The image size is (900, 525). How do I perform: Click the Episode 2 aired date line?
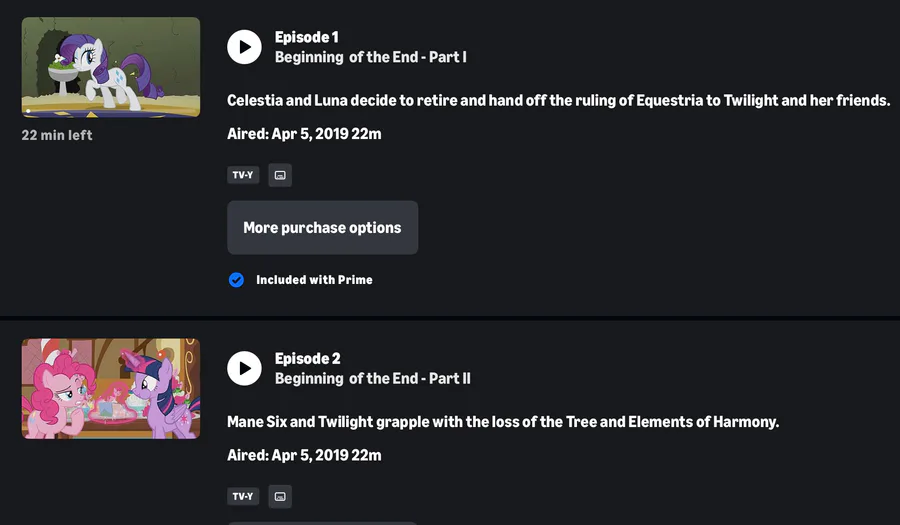304,455
